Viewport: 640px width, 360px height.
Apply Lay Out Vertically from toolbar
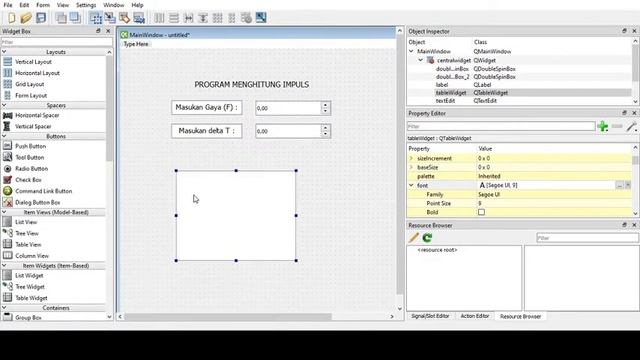point(174,18)
